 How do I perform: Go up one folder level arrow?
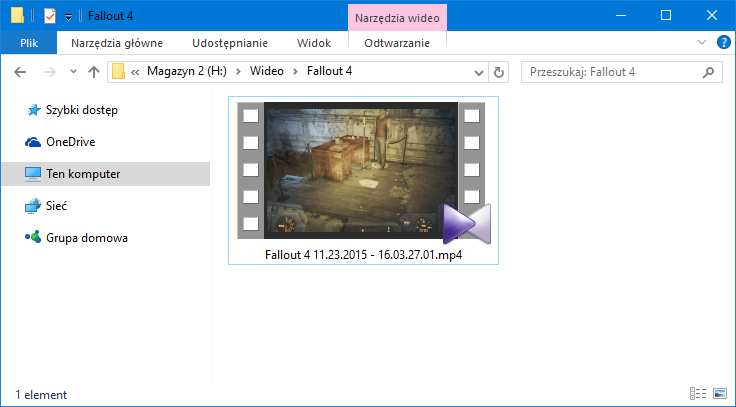point(94,72)
